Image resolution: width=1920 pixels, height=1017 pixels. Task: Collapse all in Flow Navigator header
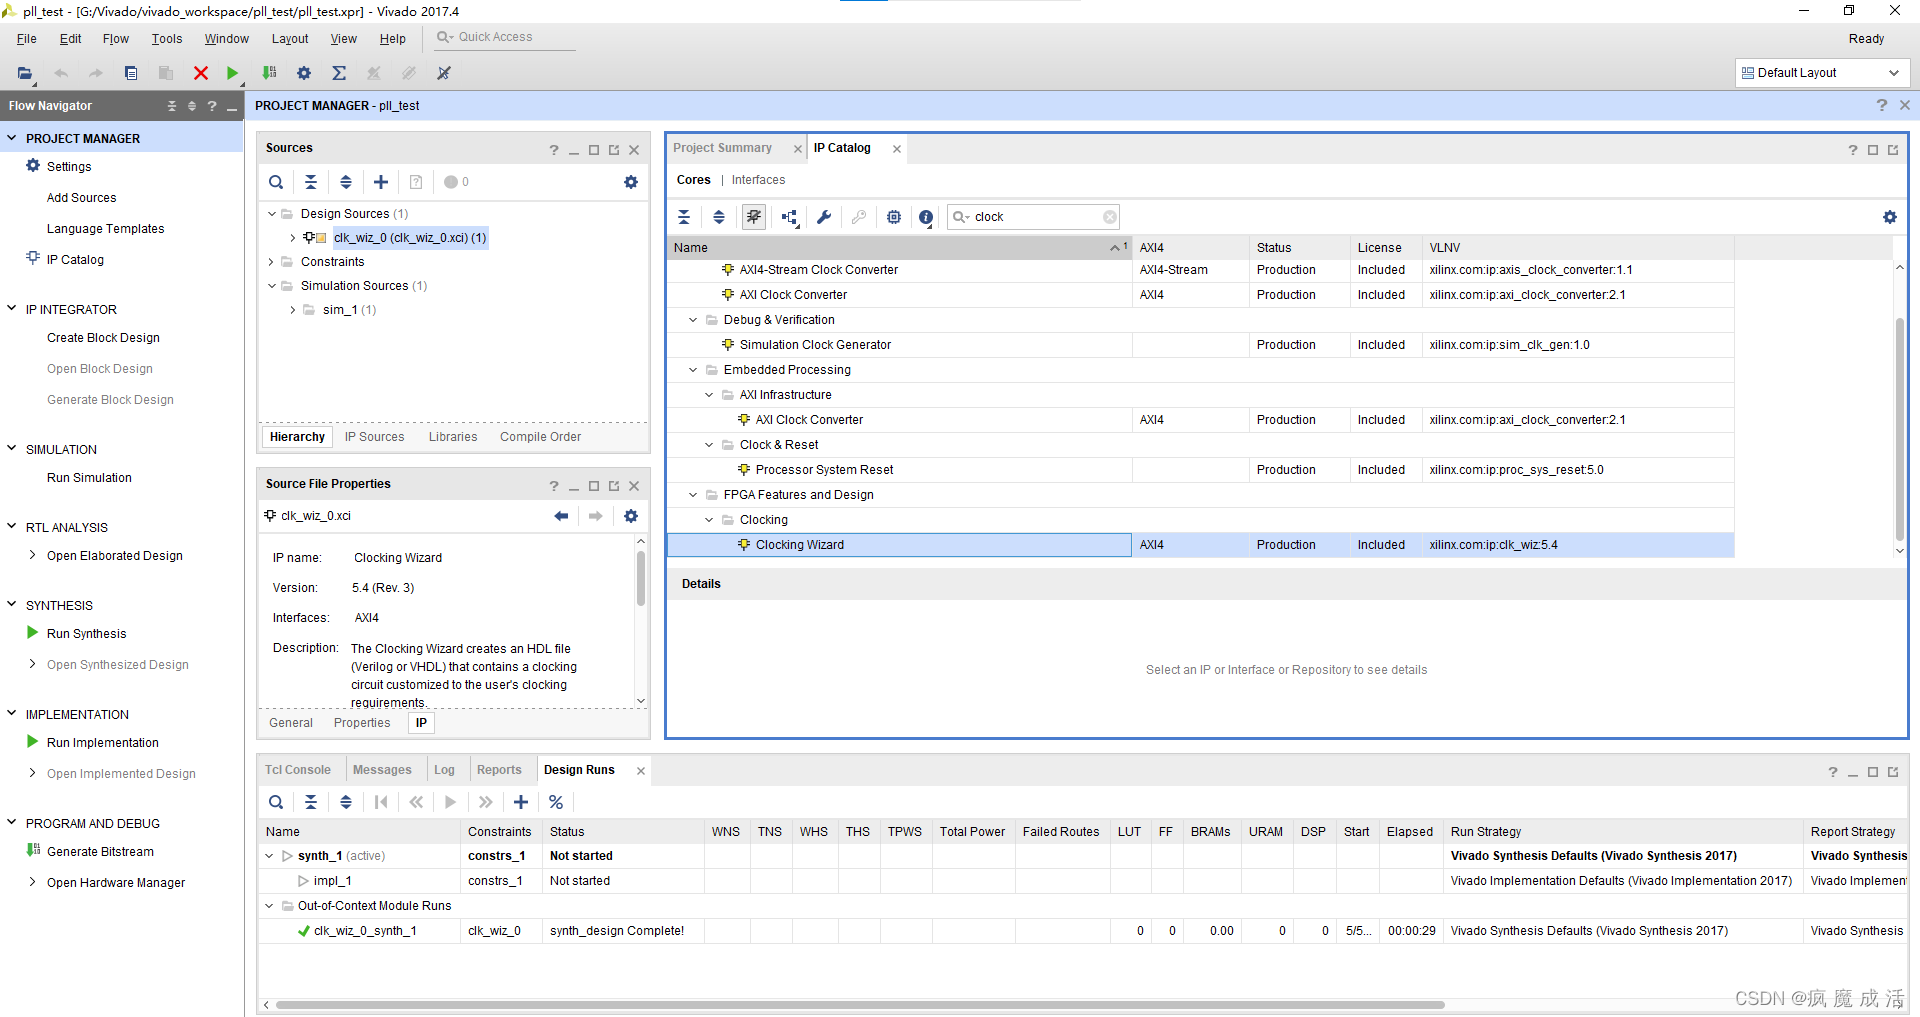pos(172,106)
